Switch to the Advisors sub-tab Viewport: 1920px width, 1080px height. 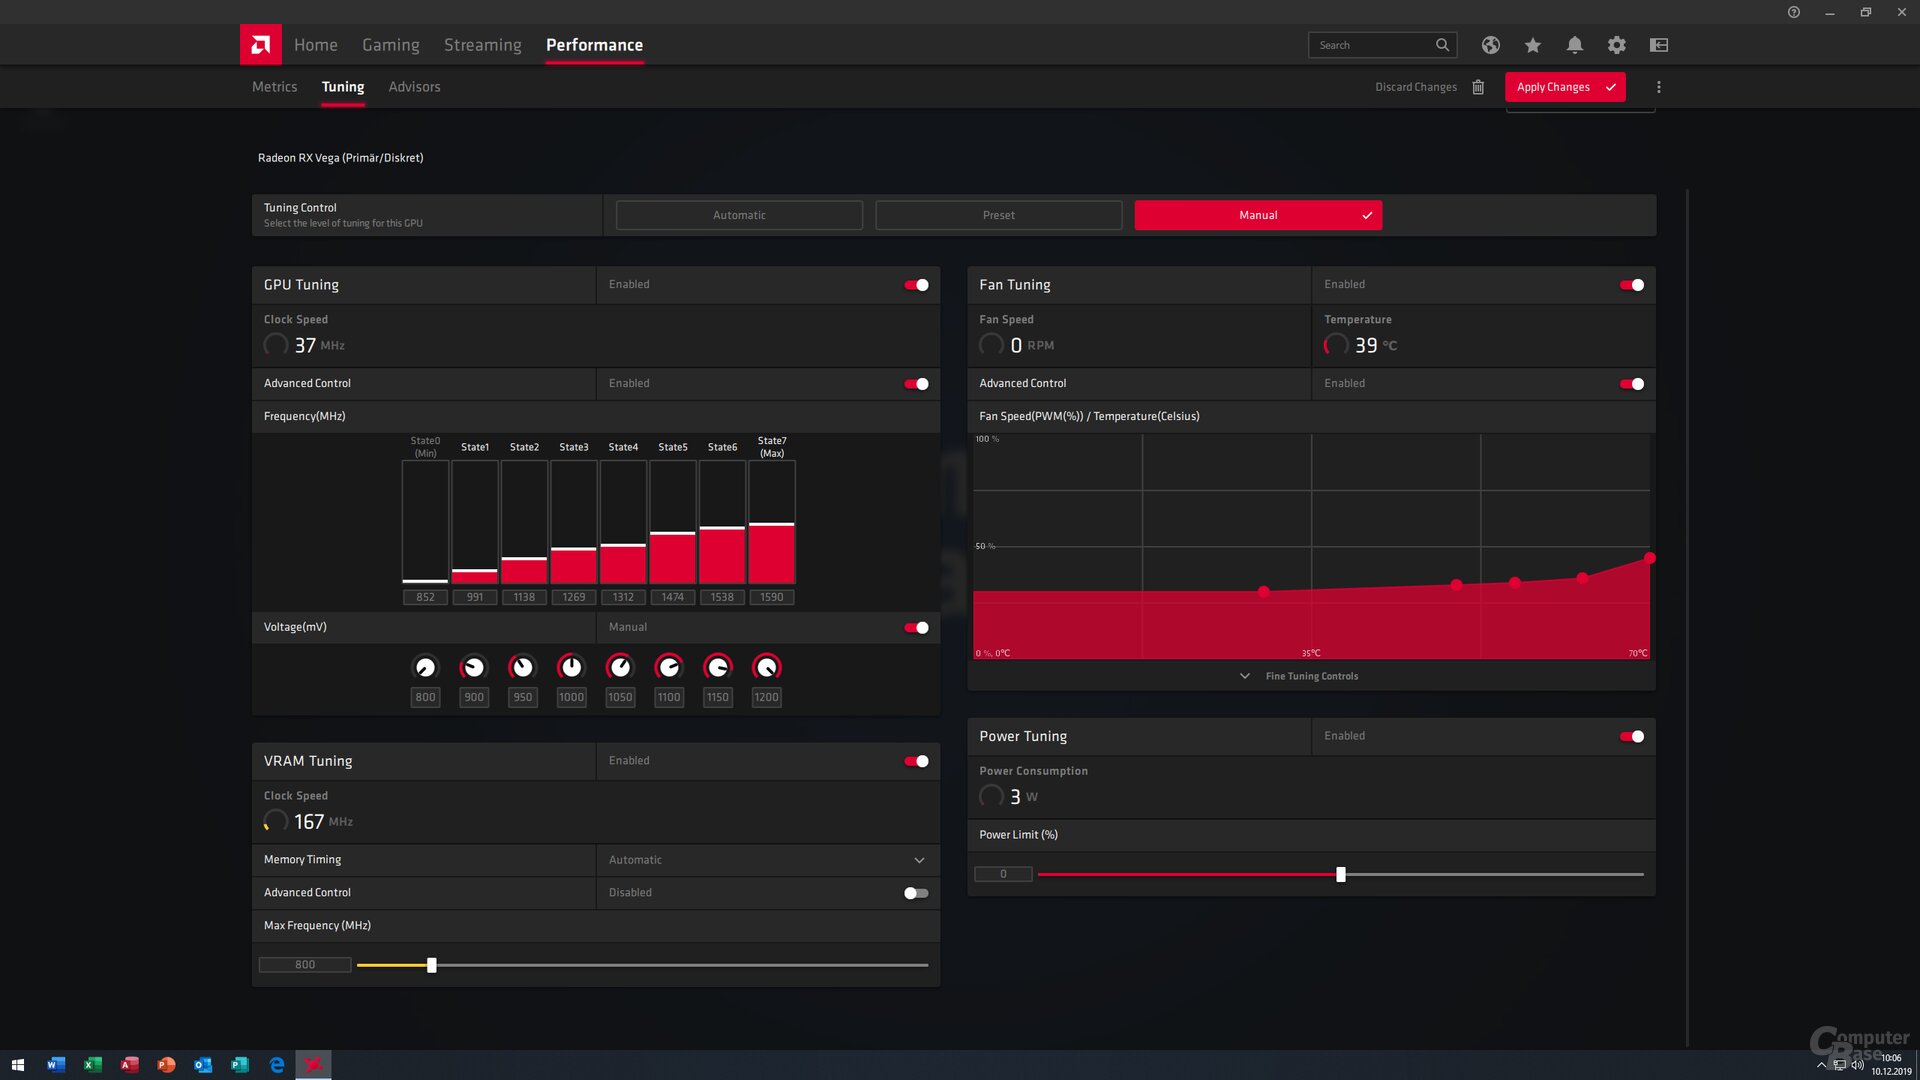[x=414, y=87]
